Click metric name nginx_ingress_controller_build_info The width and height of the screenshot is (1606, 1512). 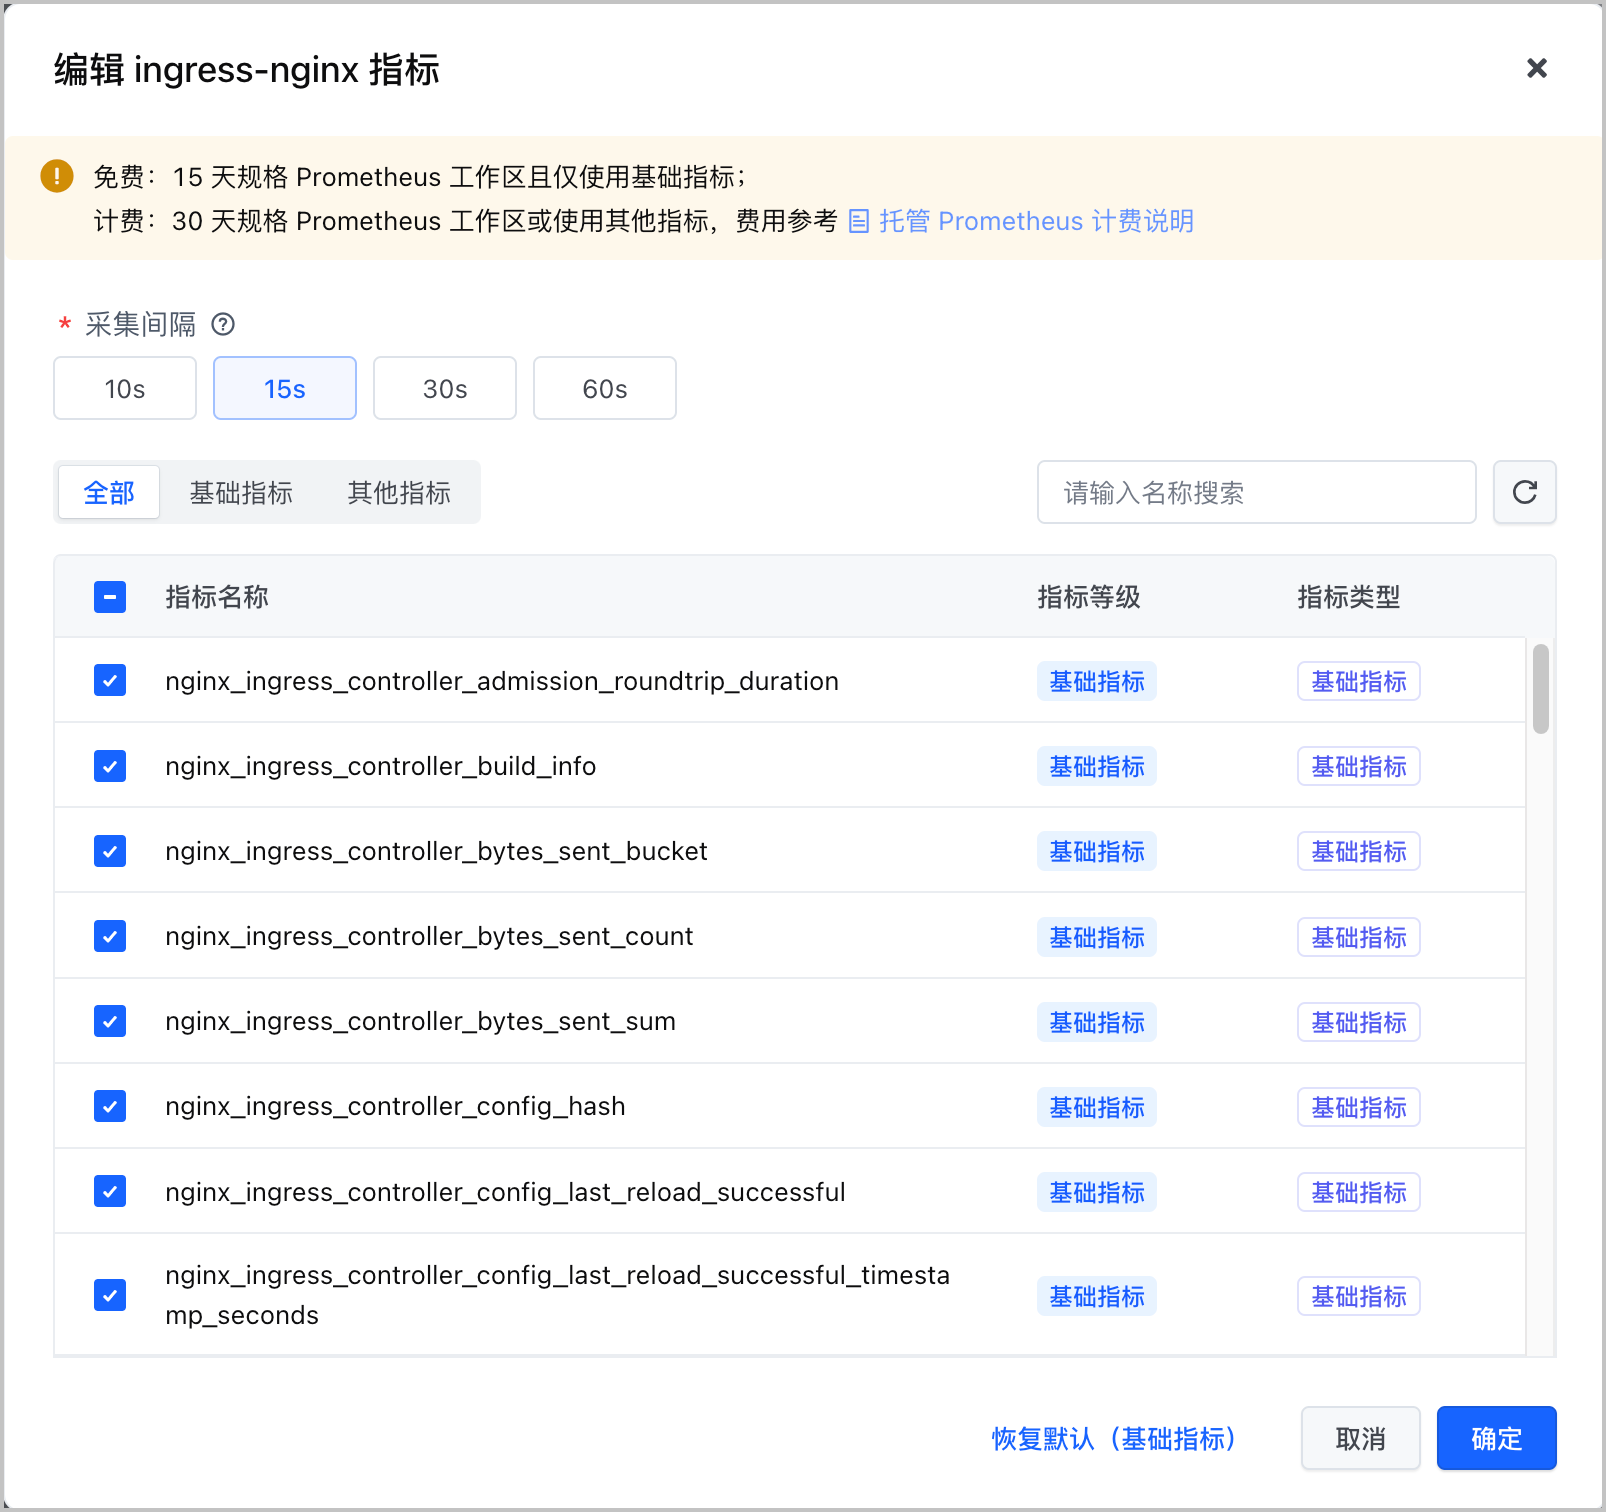click(x=381, y=766)
